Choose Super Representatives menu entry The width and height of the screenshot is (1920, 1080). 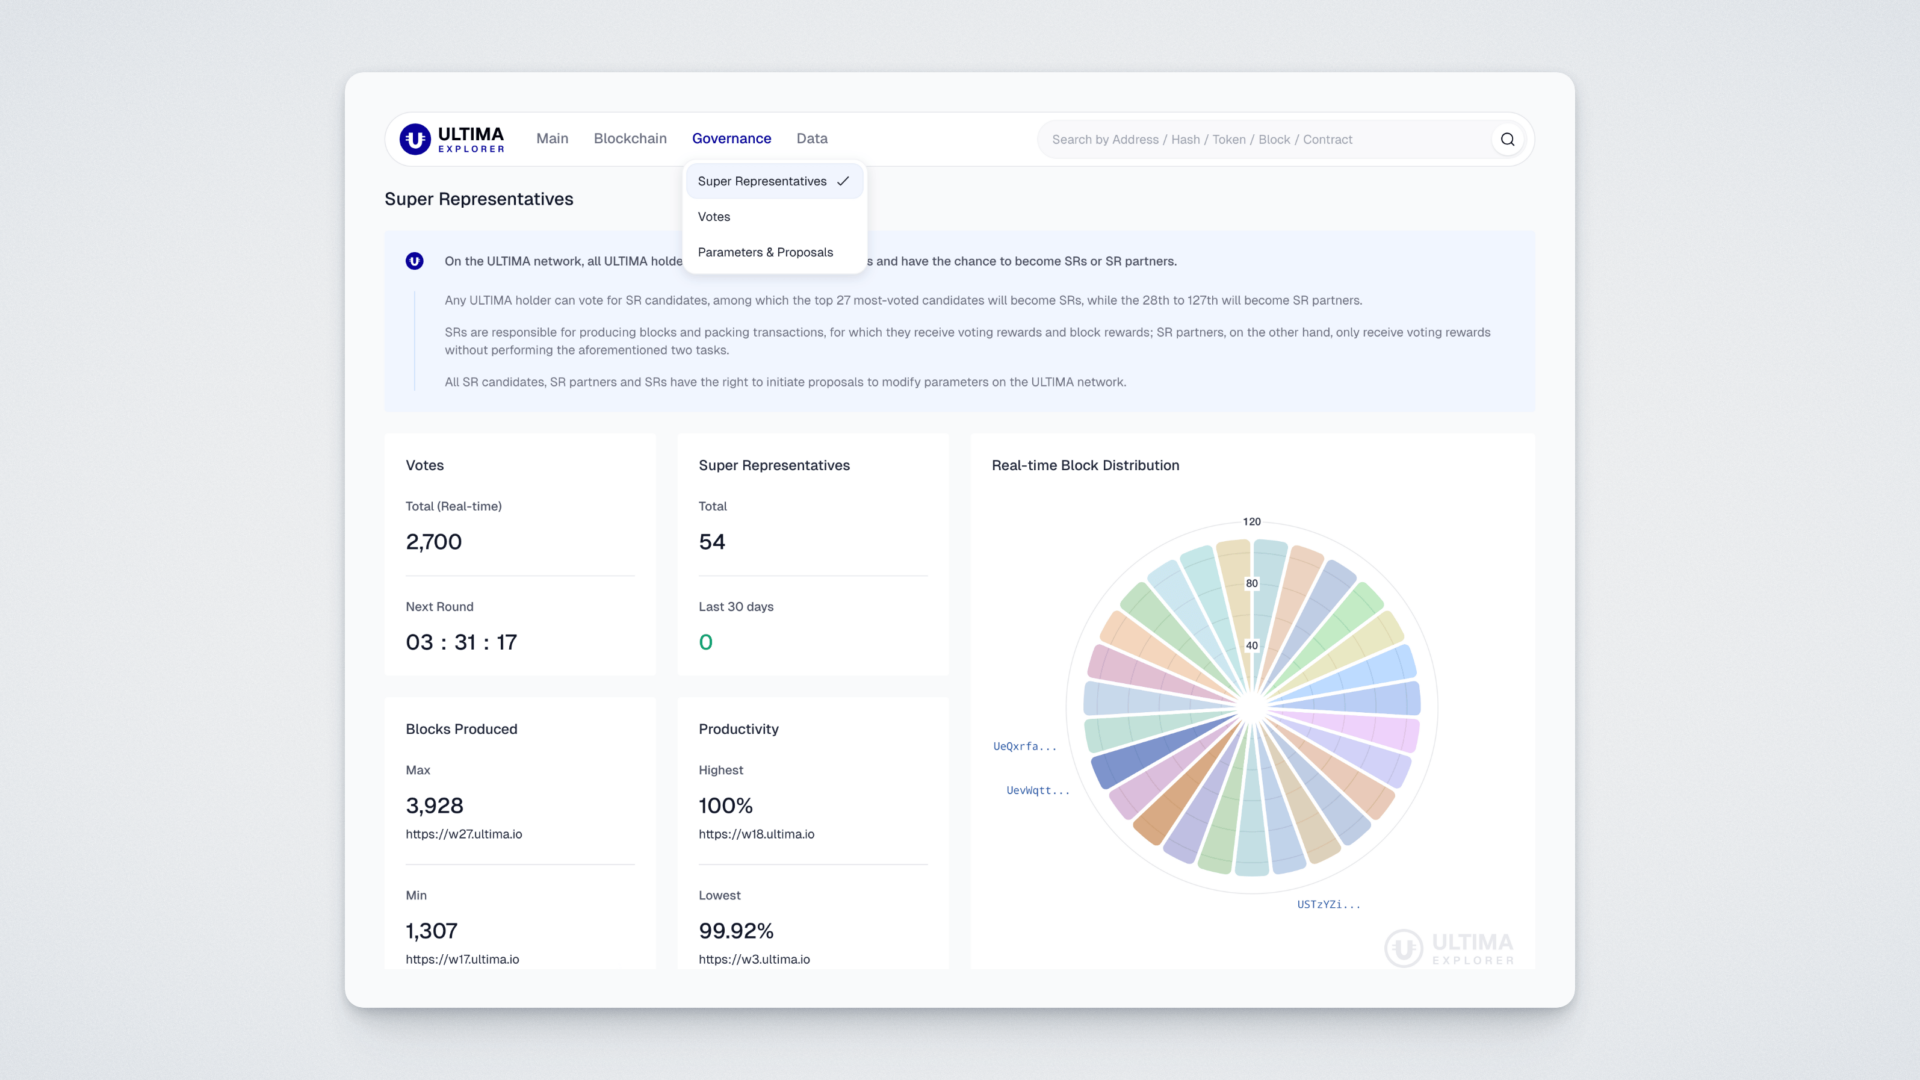click(762, 181)
